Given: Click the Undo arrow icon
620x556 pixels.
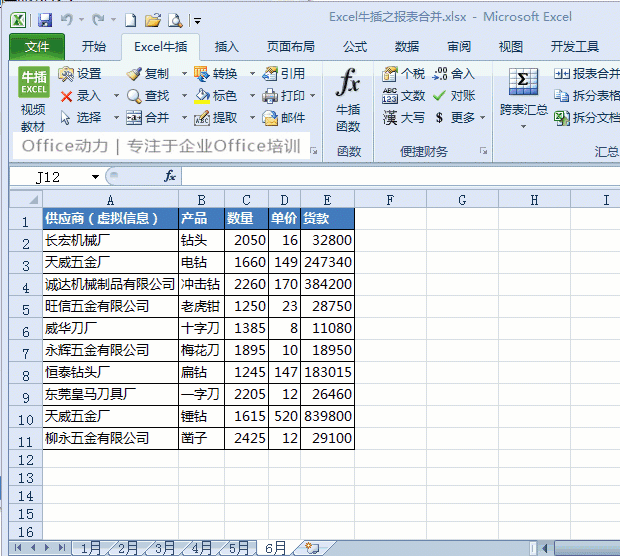Looking at the screenshot, I should 67,19.
